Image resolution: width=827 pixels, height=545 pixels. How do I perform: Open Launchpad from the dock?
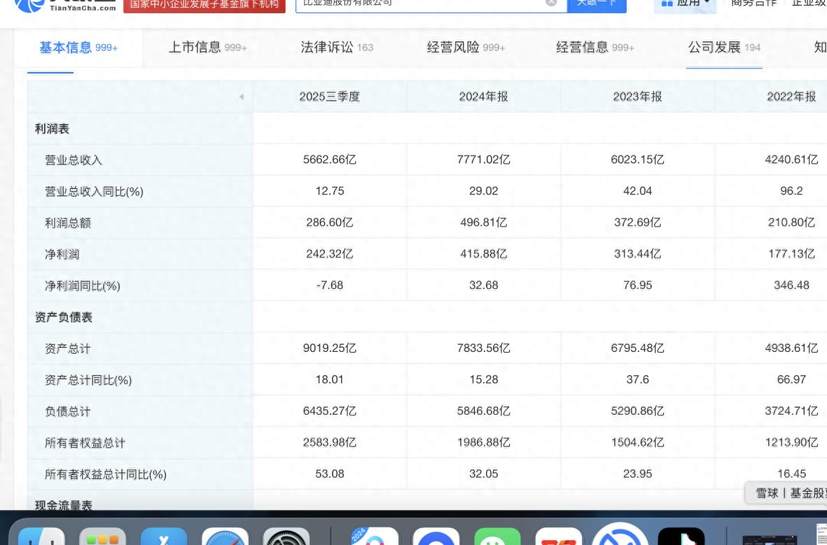coord(103,537)
